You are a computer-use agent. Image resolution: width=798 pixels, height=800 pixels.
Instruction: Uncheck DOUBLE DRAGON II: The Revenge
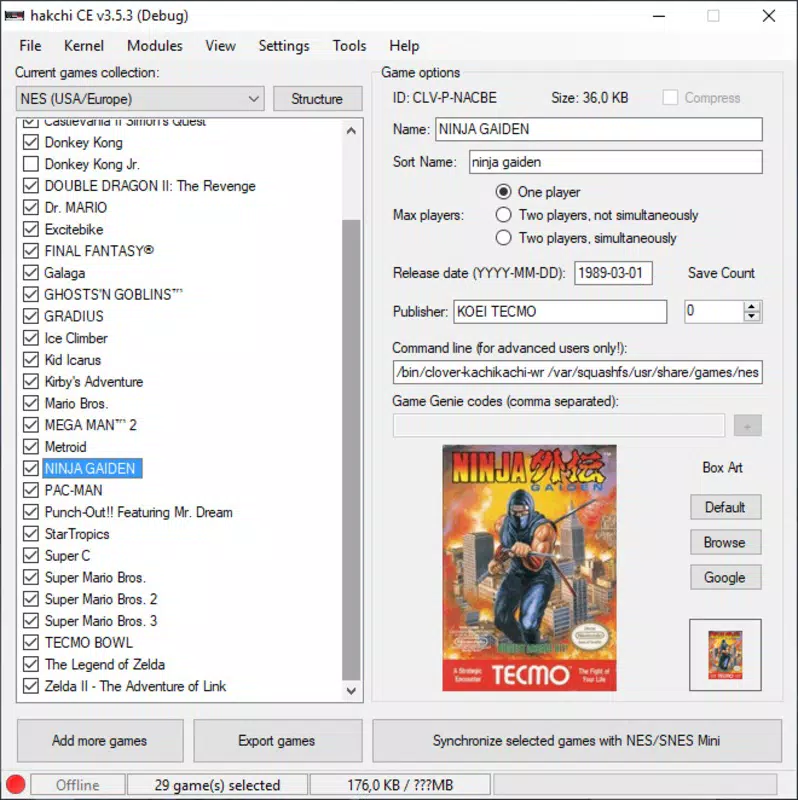tap(31, 186)
